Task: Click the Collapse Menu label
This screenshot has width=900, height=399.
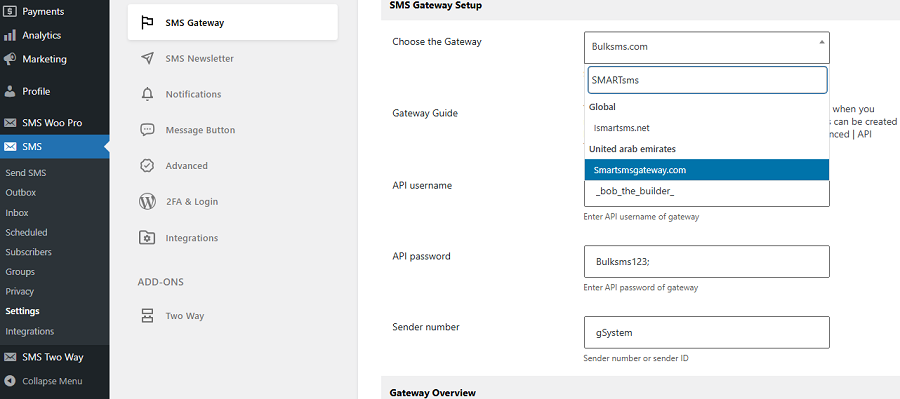Action: 52,381
